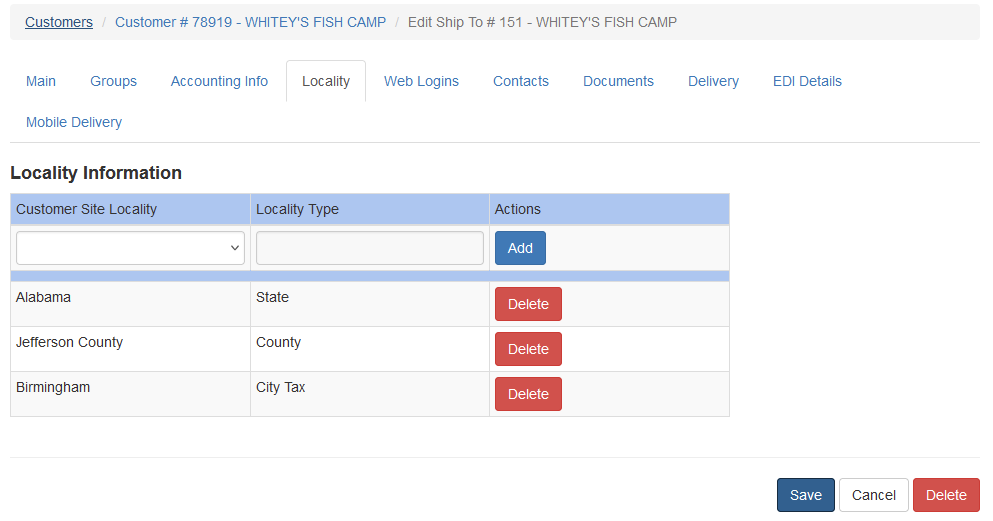Screen dimensions: 993x521
Task: Open the Contacts tab
Action: click(x=521, y=81)
